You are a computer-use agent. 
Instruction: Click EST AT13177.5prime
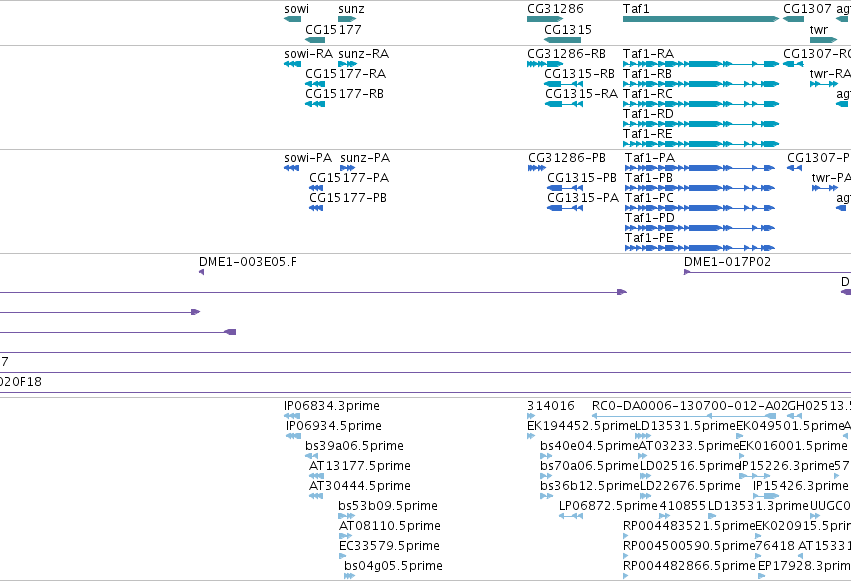coord(316,476)
